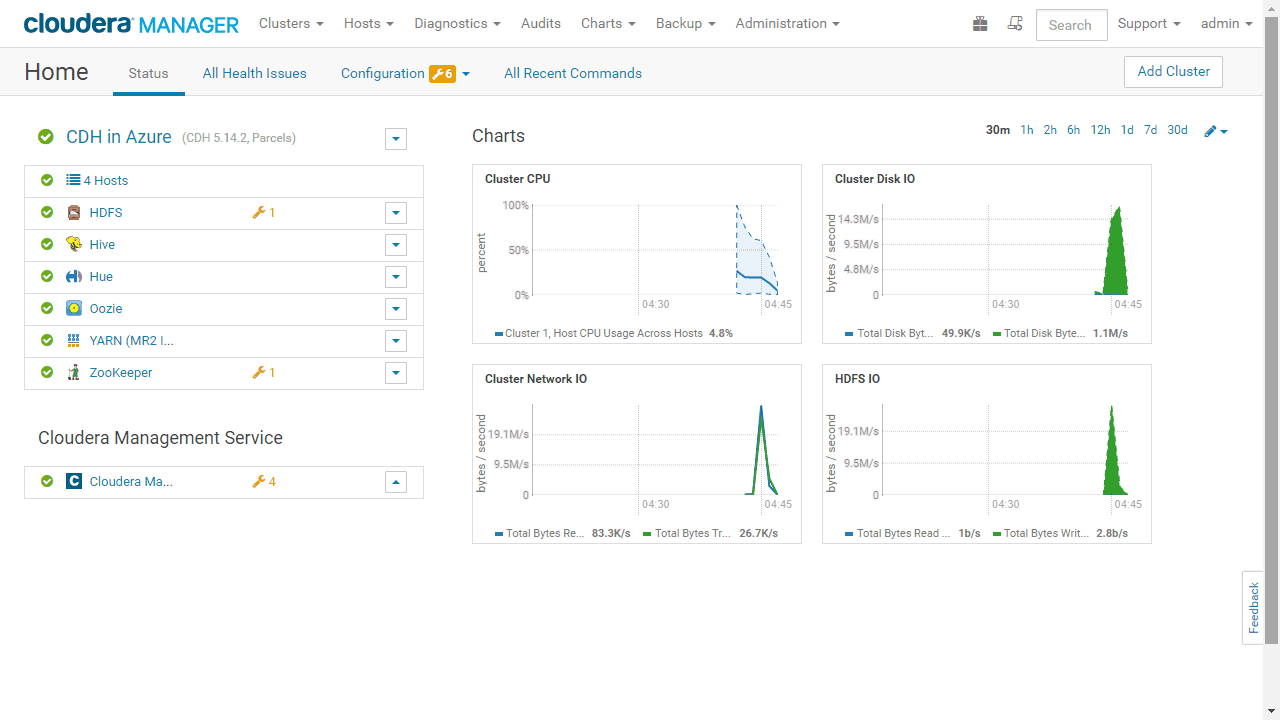Viewport: 1280px width, 720px height.
Task: Open the admin user dropdown
Action: click(1226, 23)
